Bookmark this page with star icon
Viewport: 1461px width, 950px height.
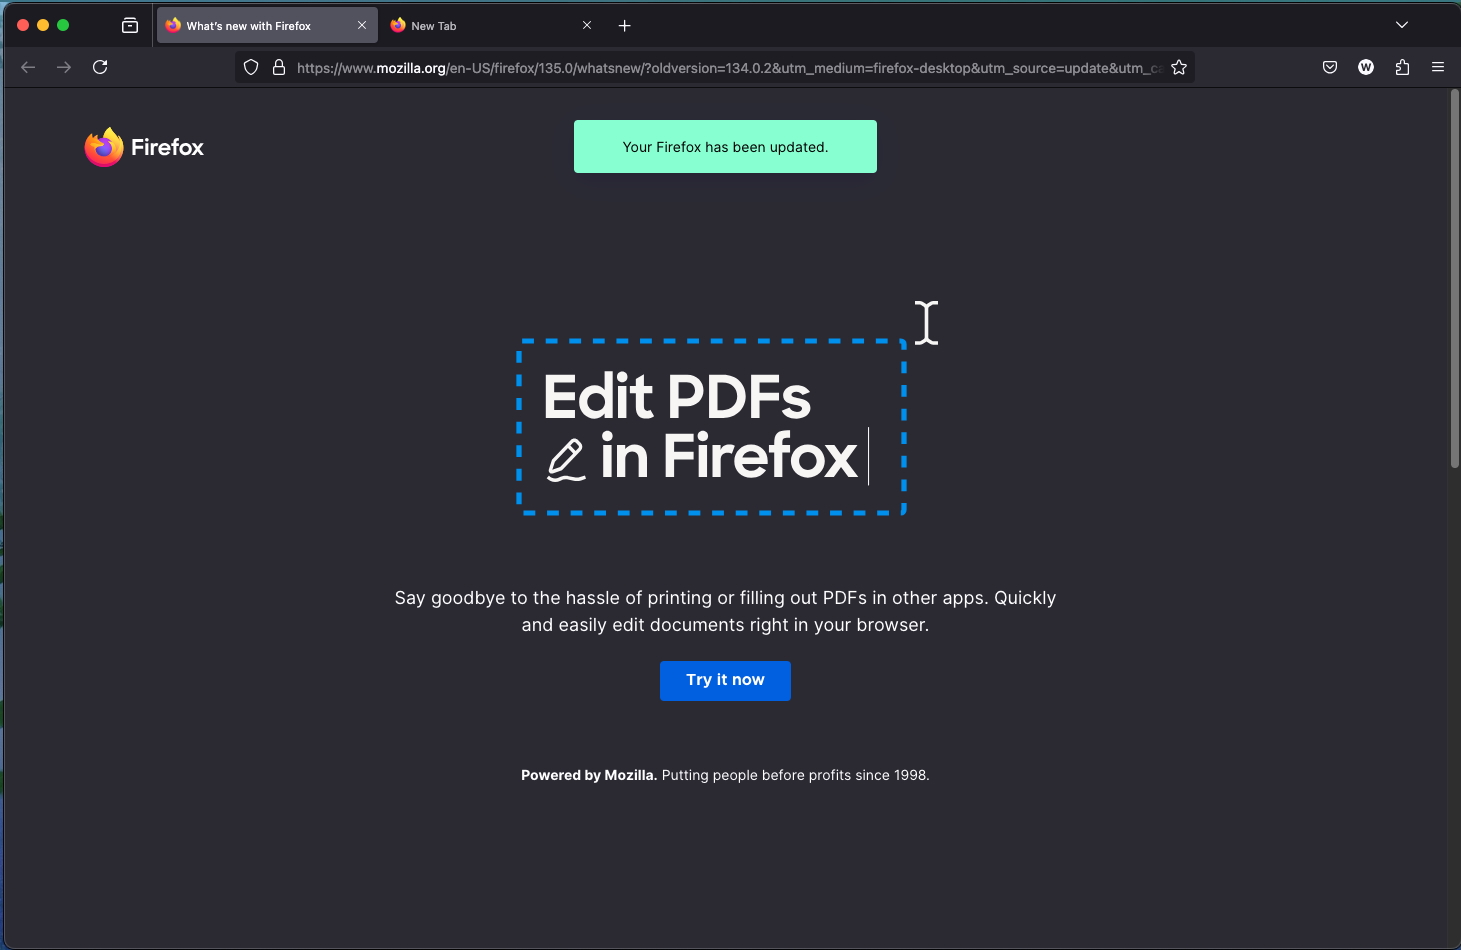(x=1179, y=67)
